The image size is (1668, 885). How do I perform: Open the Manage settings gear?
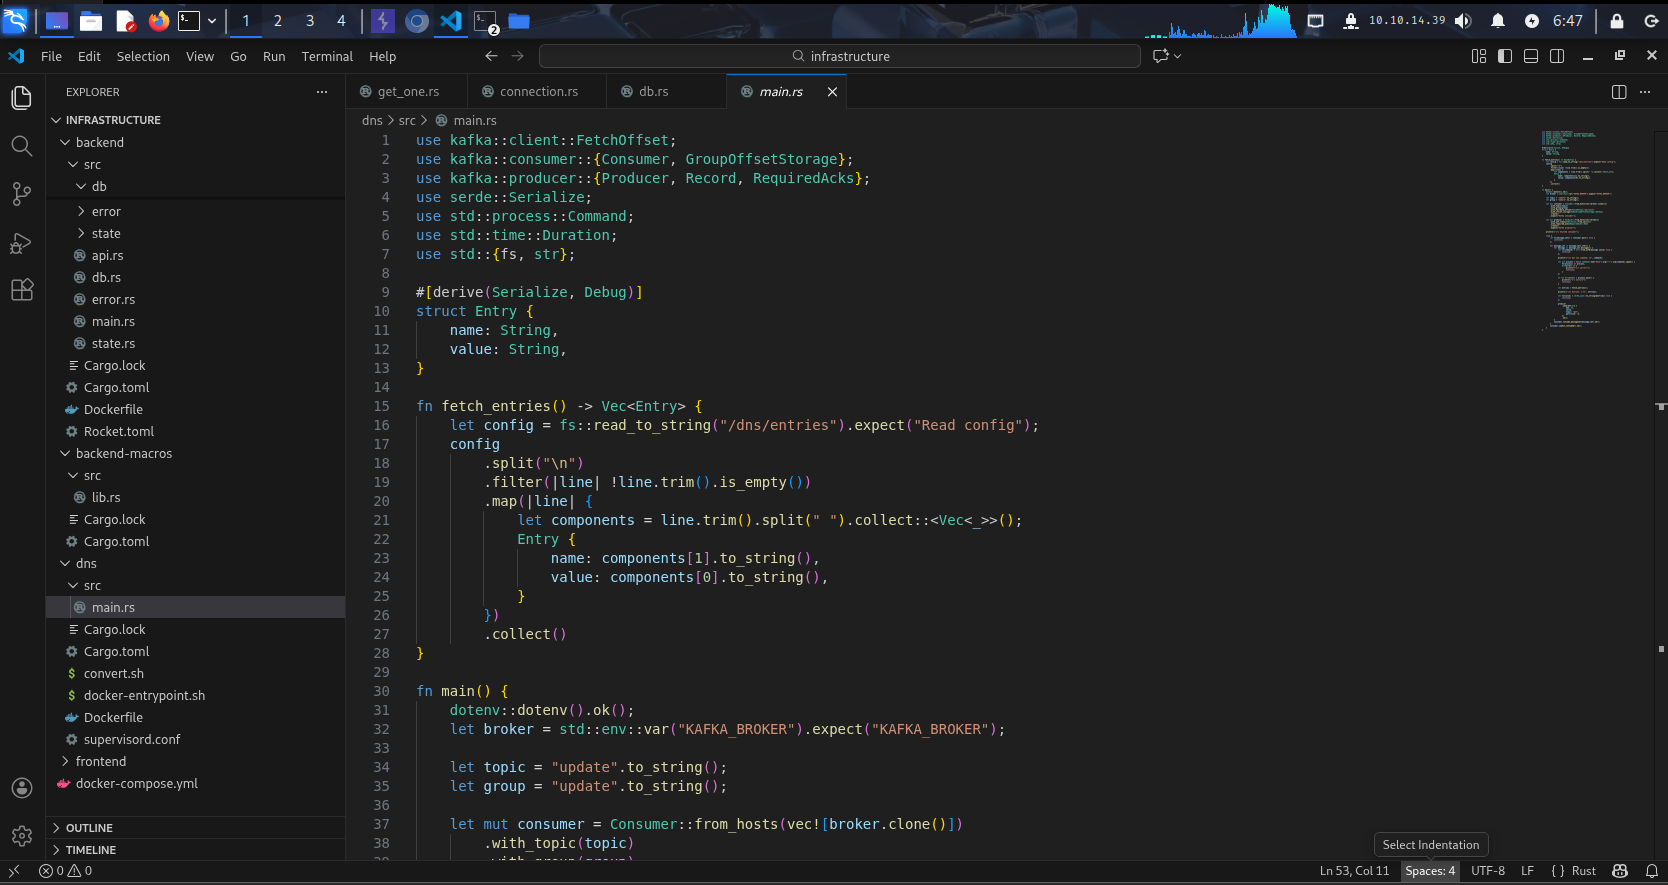(21, 836)
